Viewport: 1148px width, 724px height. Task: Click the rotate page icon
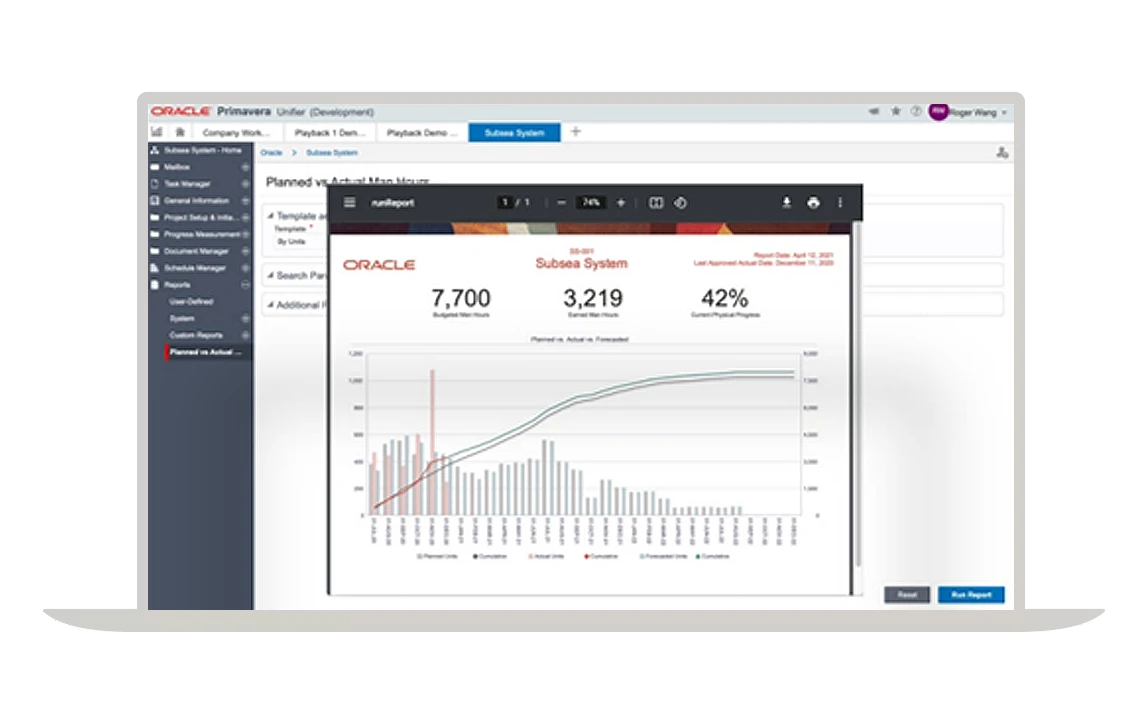tap(680, 203)
